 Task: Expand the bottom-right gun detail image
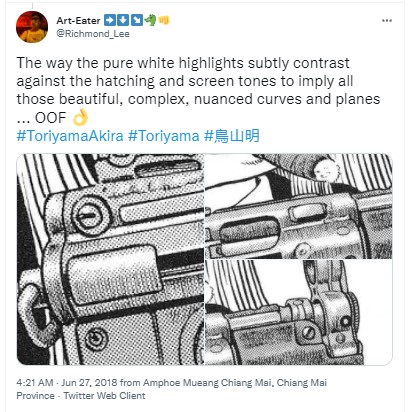coord(299,312)
